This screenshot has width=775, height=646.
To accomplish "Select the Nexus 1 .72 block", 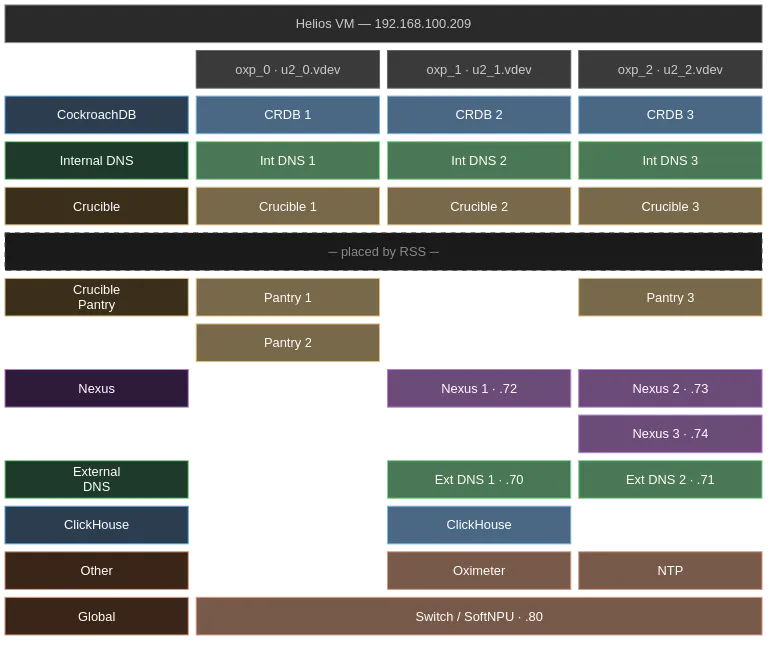I will click(x=479, y=389).
